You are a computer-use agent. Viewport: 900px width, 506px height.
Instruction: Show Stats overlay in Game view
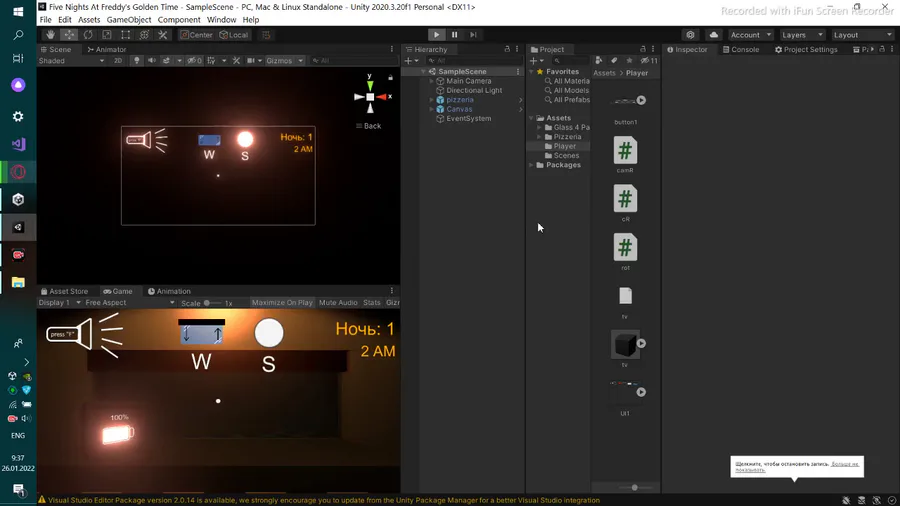[x=371, y=302]
